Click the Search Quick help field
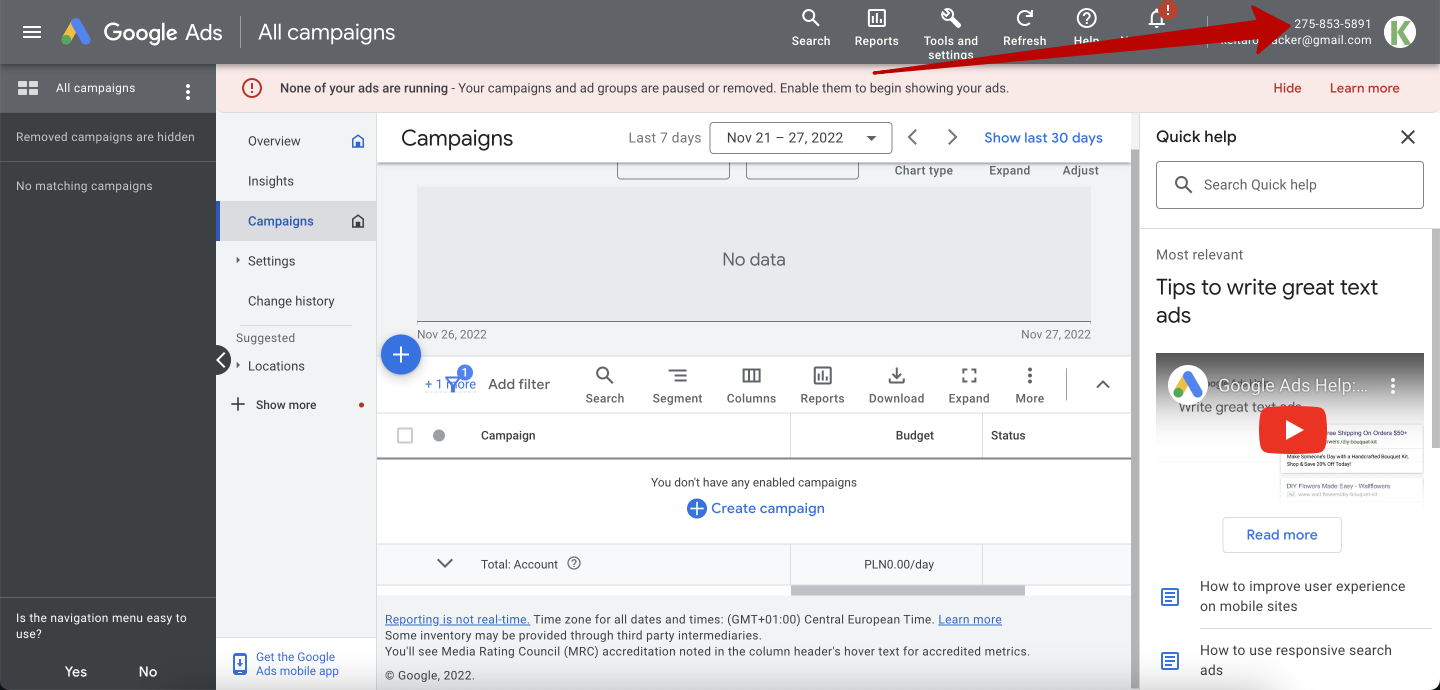1440x690 pixels. pyautogui.click(x=1290, y=185)
